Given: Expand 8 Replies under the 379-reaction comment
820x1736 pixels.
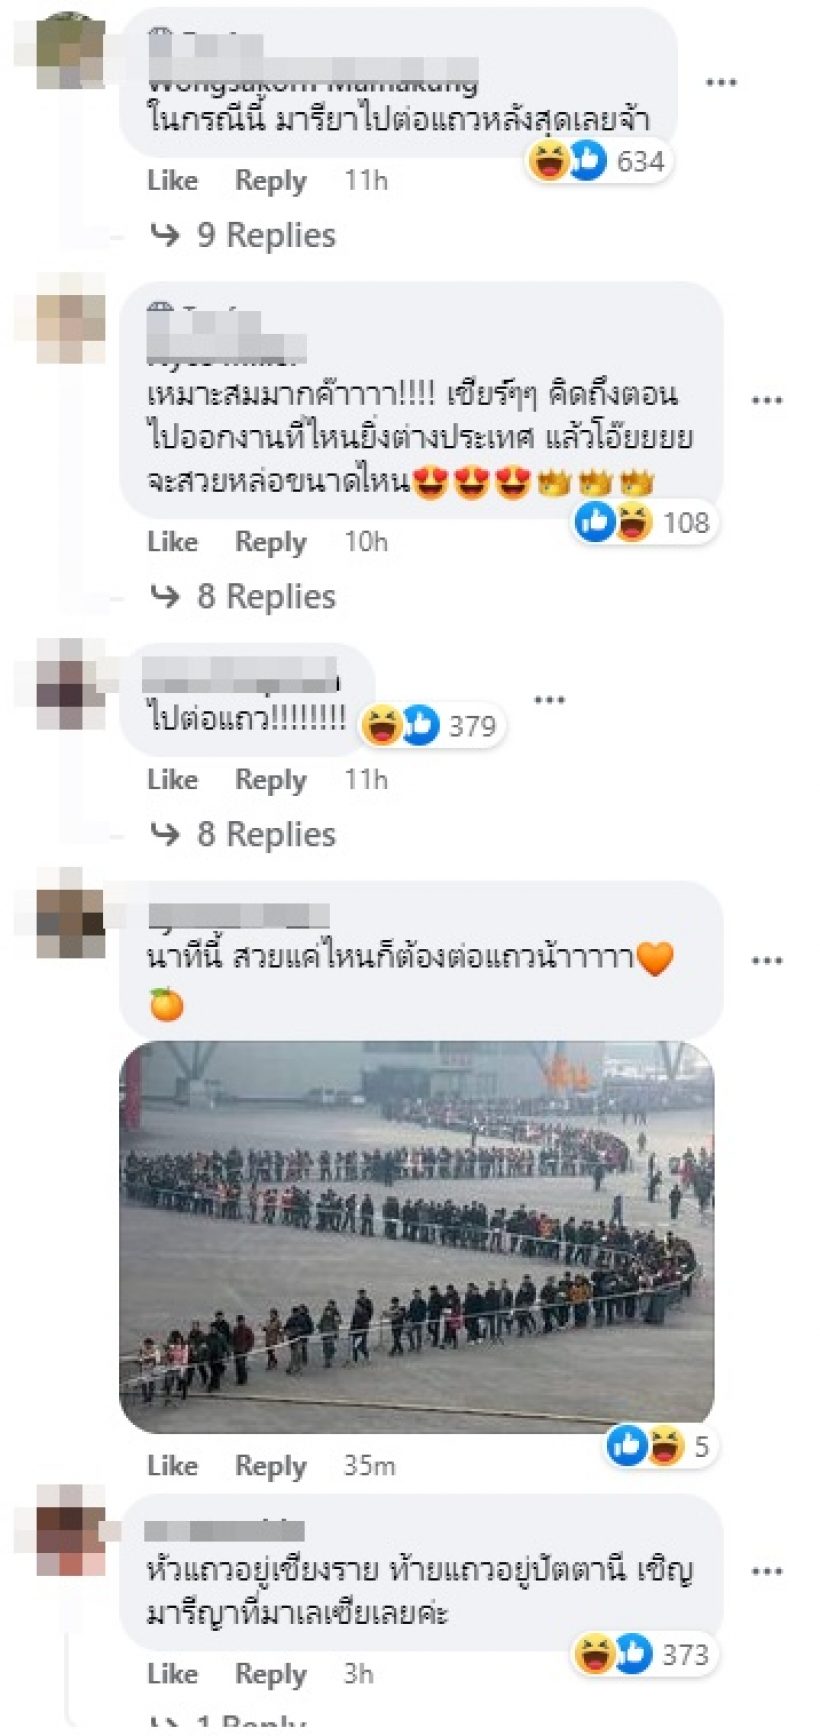Looking at the screenshot, I should 243,834.
